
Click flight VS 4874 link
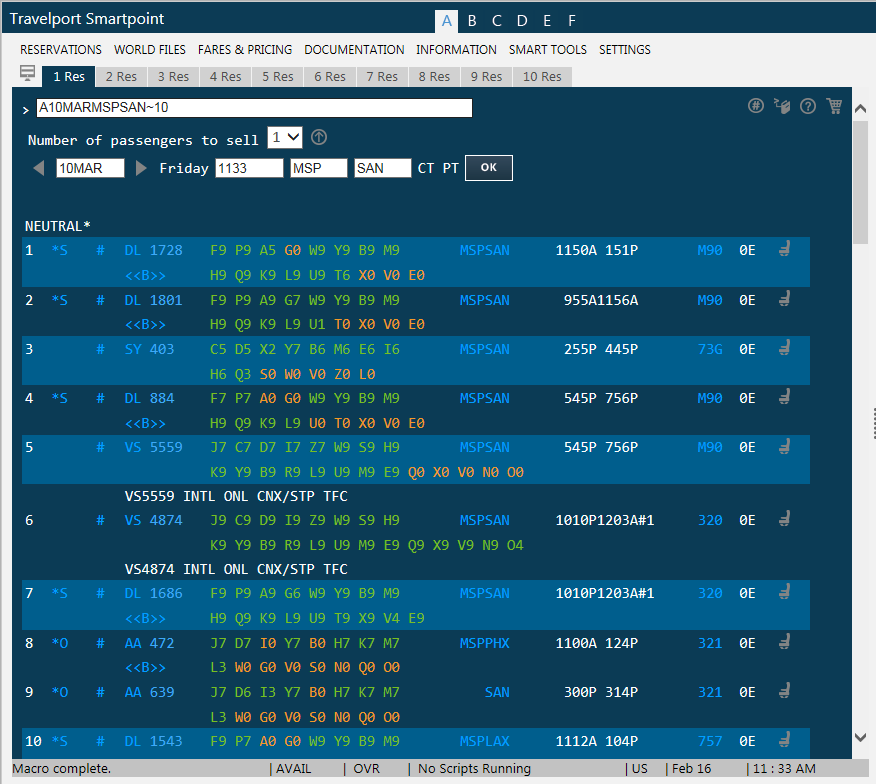coord(154,520)
